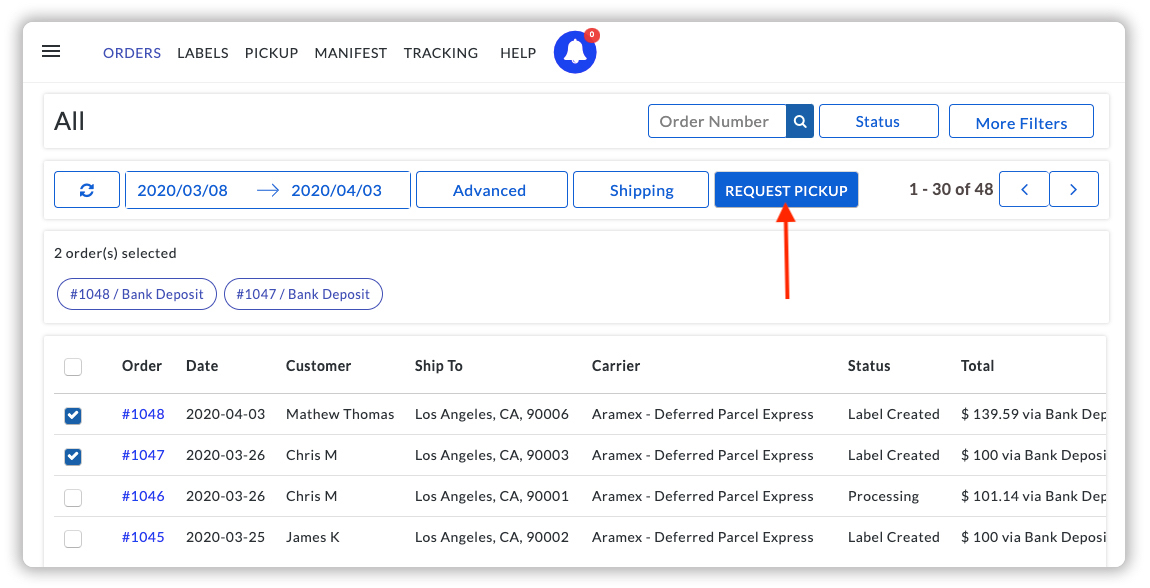Open order #1045 link
Screen dimensions: 1150x588
(x=143, y=537)
